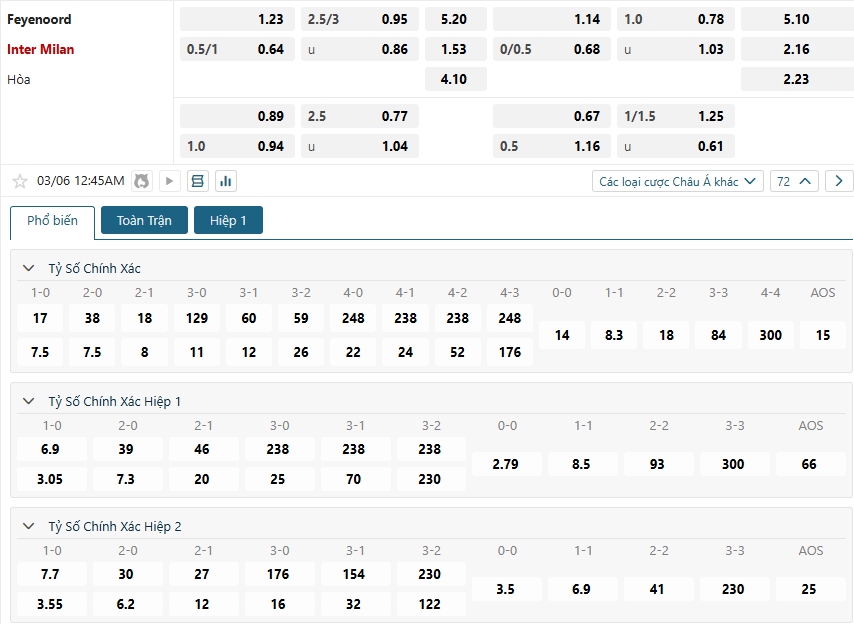Open the match lineup board icon
Viewport: 854px width, 624px height.
tap(197, 181)
